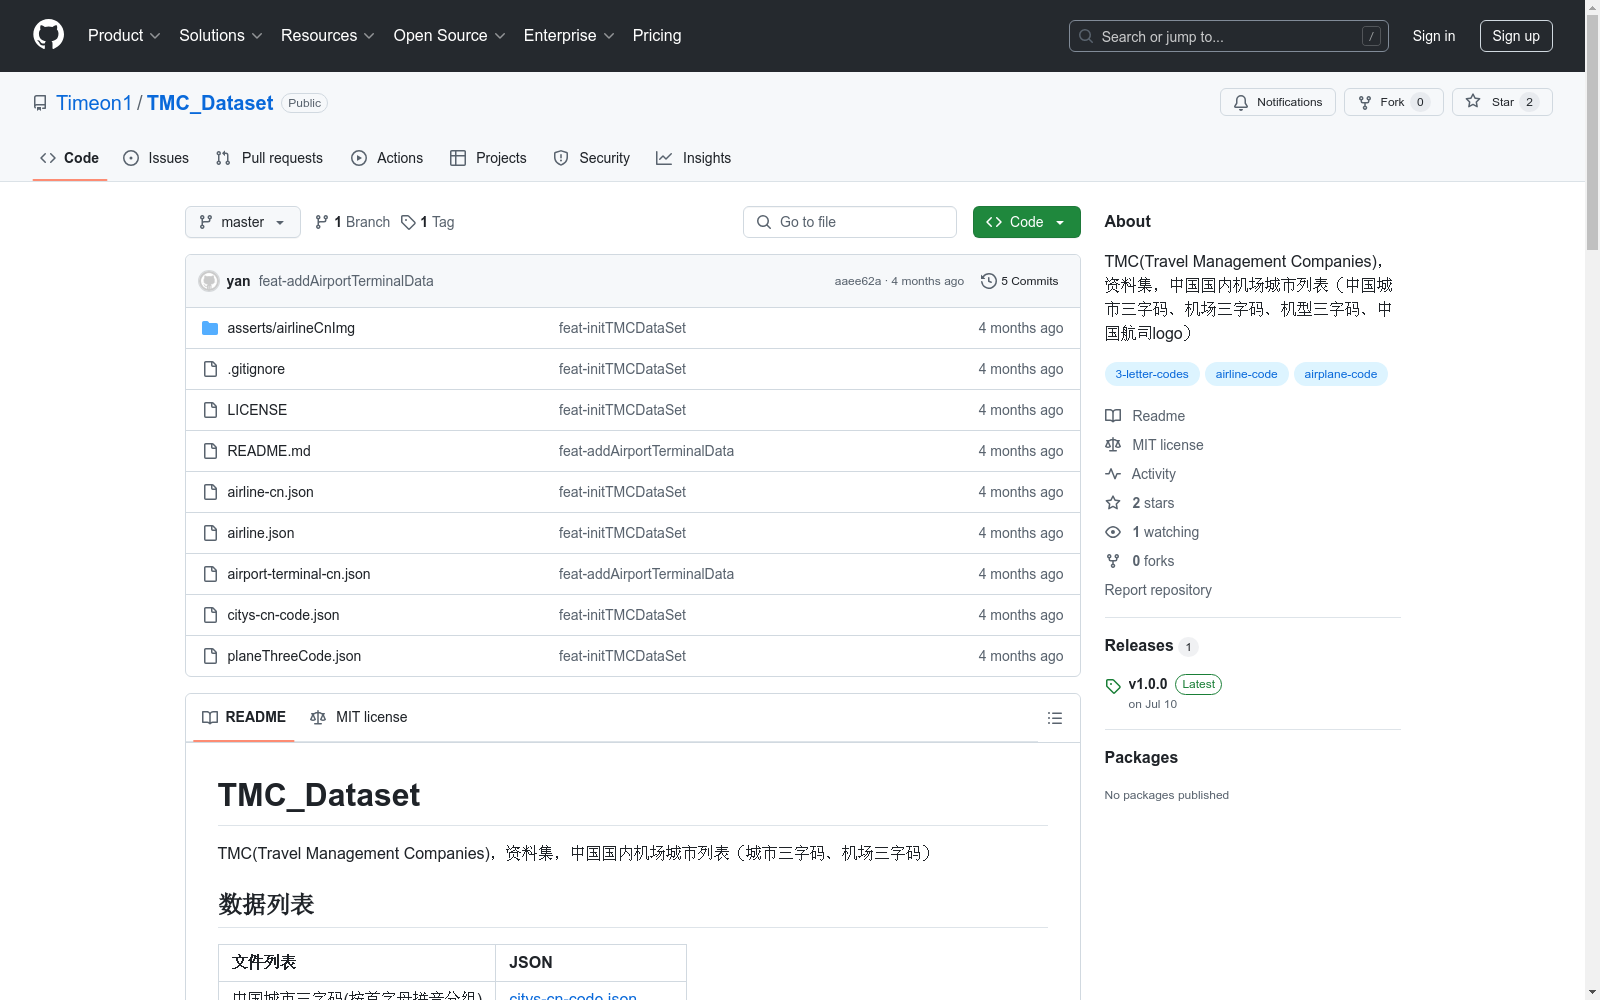Select the 3-letter-codes topic tag
The width and height of the screenshot is (1600, 1000).
(x=1152, y=374)
